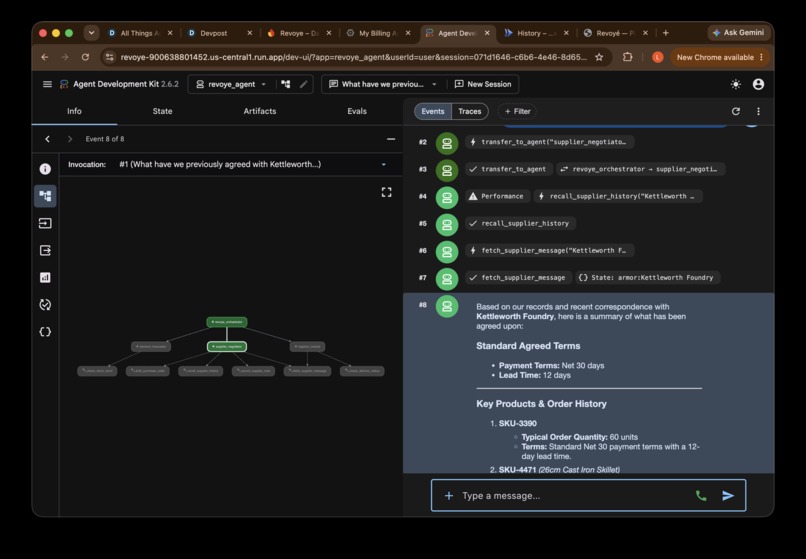Screen dimensions: 806x559
Task: Switch to the Info tab
Action: point(74,111)
